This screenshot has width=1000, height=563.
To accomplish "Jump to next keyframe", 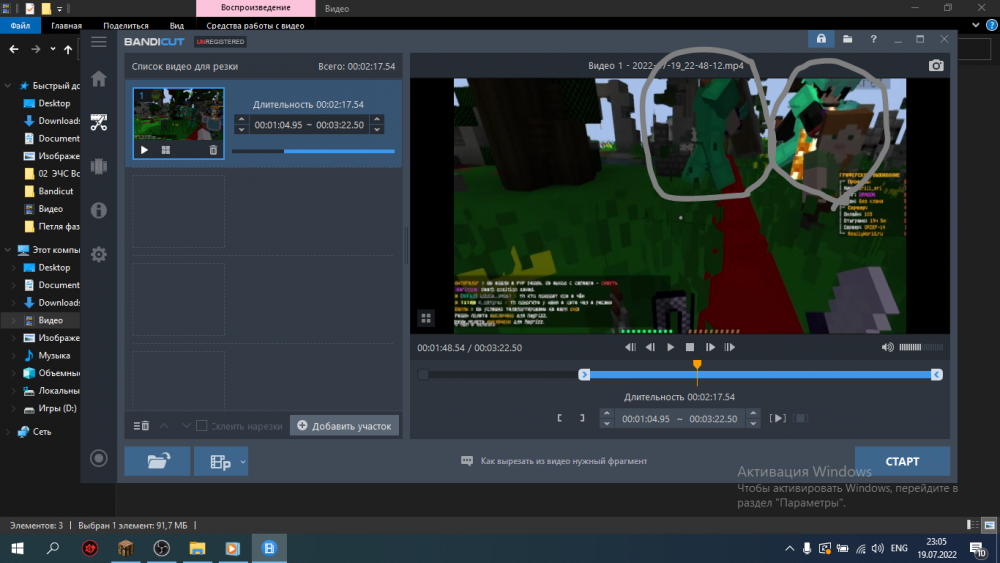I will (x=730, y=347).
